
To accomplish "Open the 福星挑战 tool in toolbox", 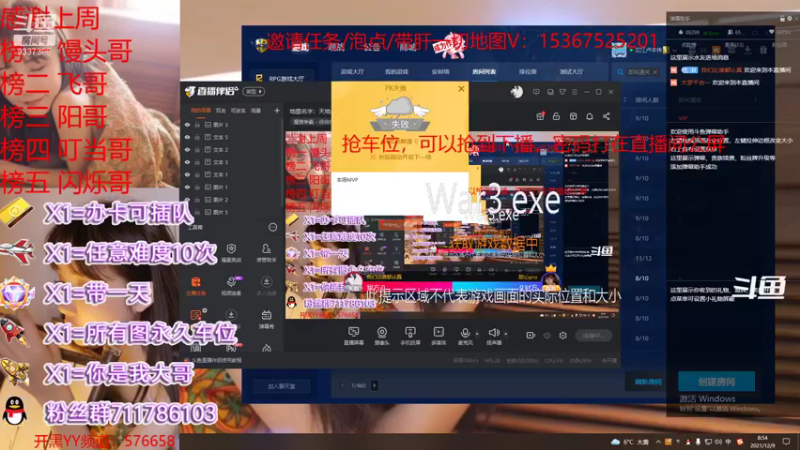I will [231, 252].
